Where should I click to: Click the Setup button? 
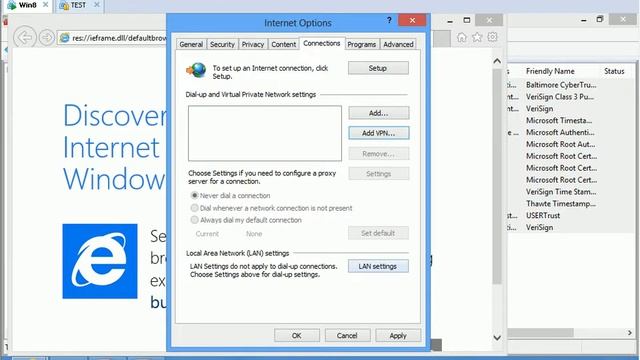pos(378,68)
